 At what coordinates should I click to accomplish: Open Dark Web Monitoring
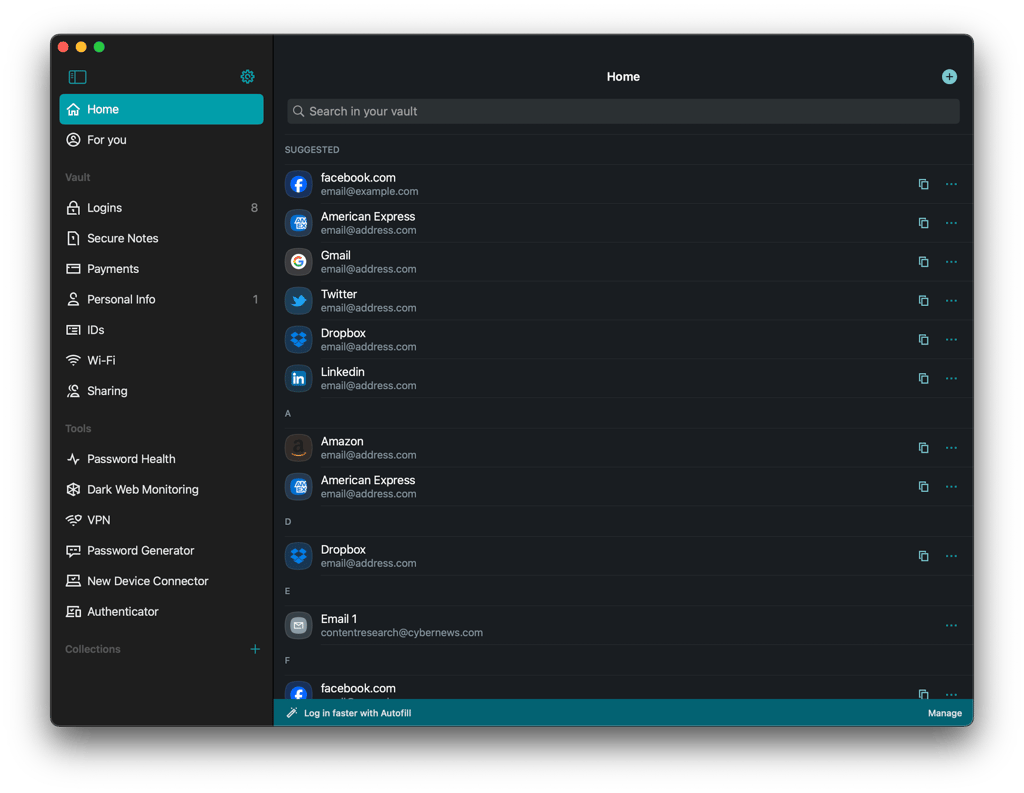(161, 489)
